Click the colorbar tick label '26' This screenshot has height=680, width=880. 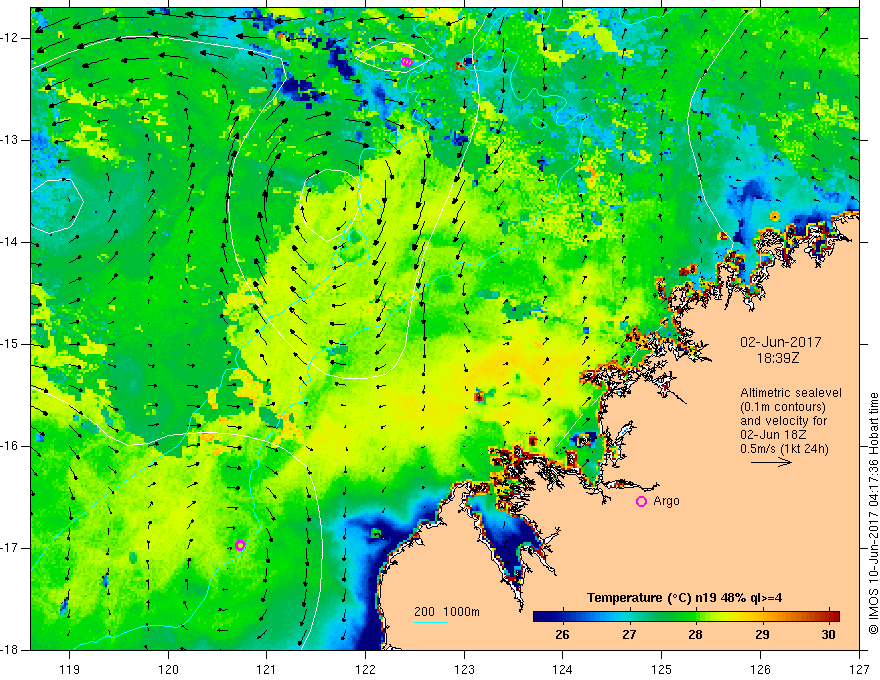[x=562, y=635]
